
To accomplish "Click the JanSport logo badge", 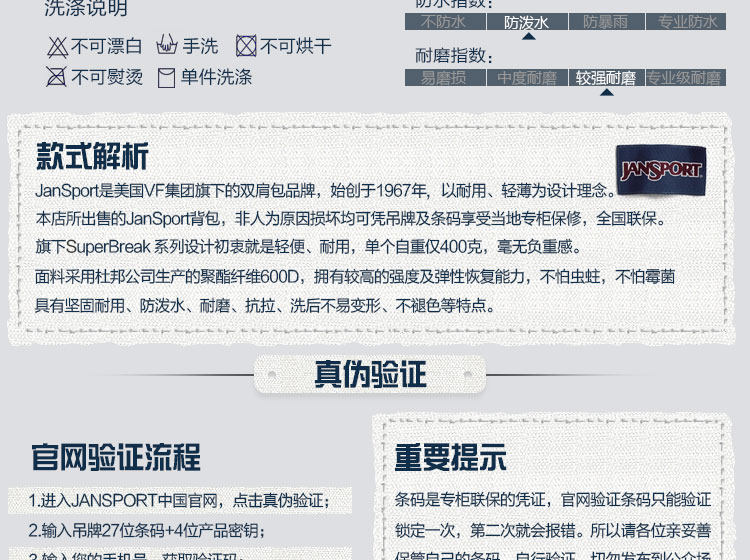I will (x=661, y=170).
